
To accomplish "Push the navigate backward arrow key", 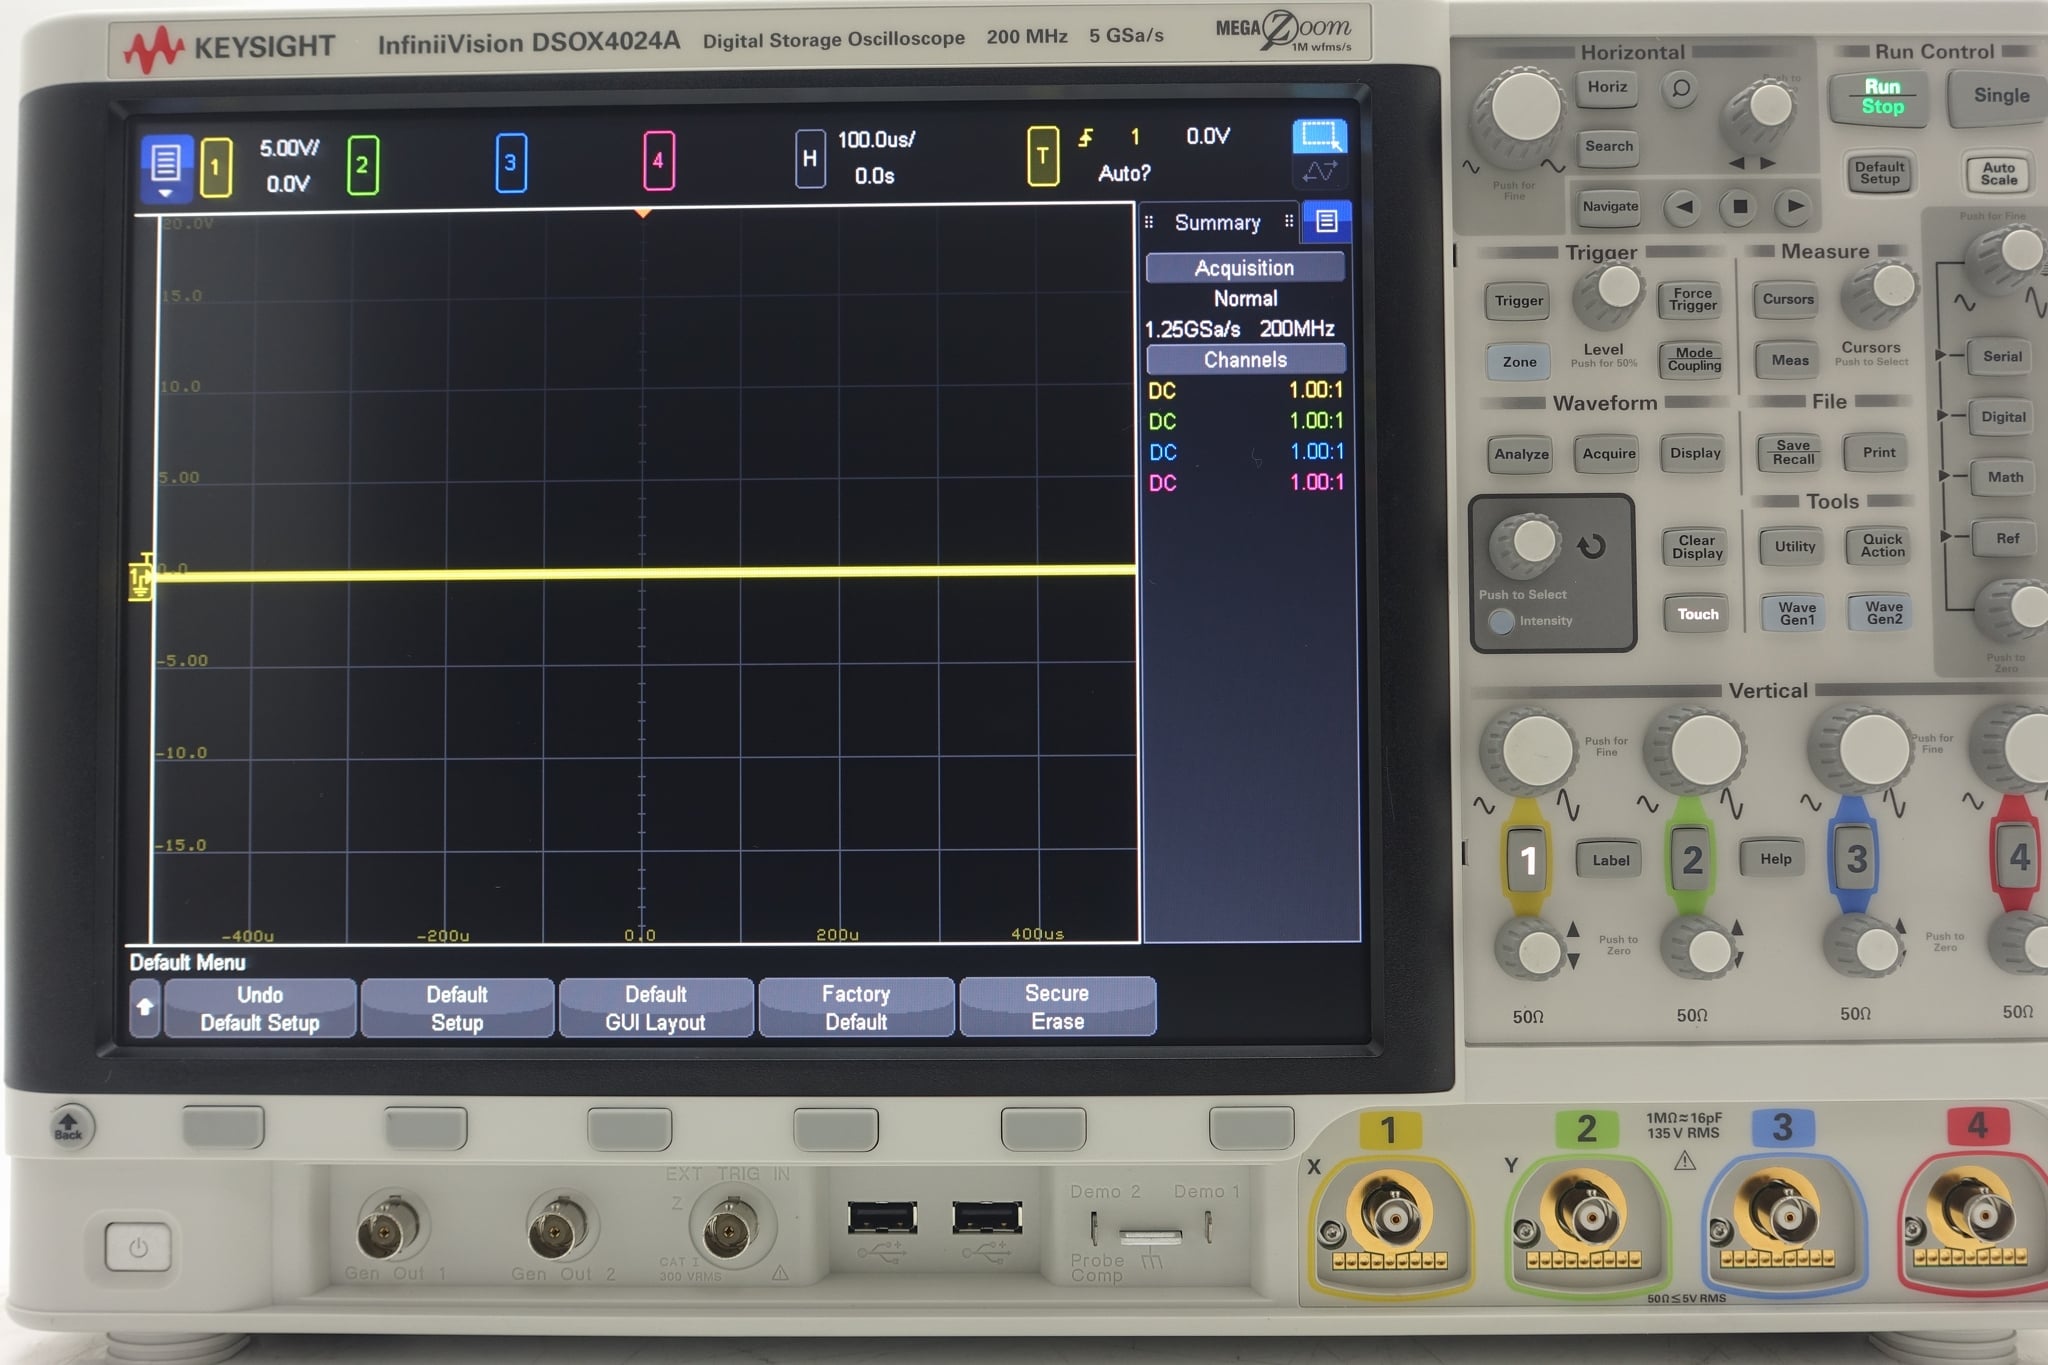I will click(x=1684, y=207).
